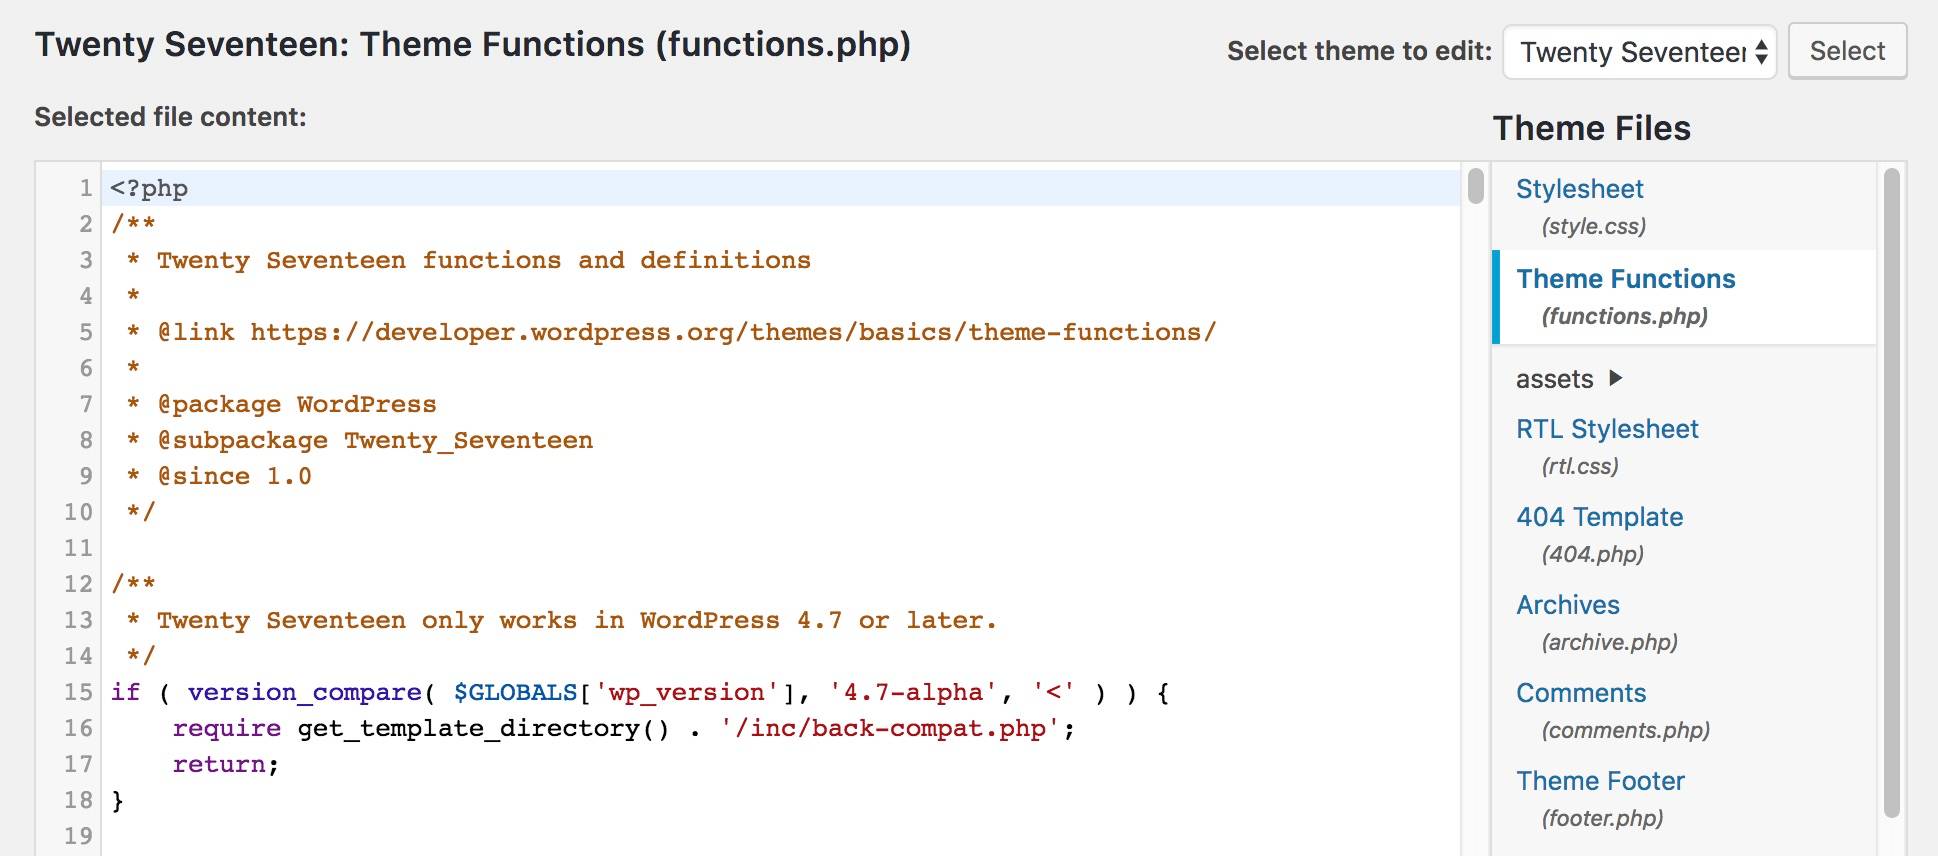1938x856 pixels.
Task: Click the require statement on line 16
Action: coord(229,727)
